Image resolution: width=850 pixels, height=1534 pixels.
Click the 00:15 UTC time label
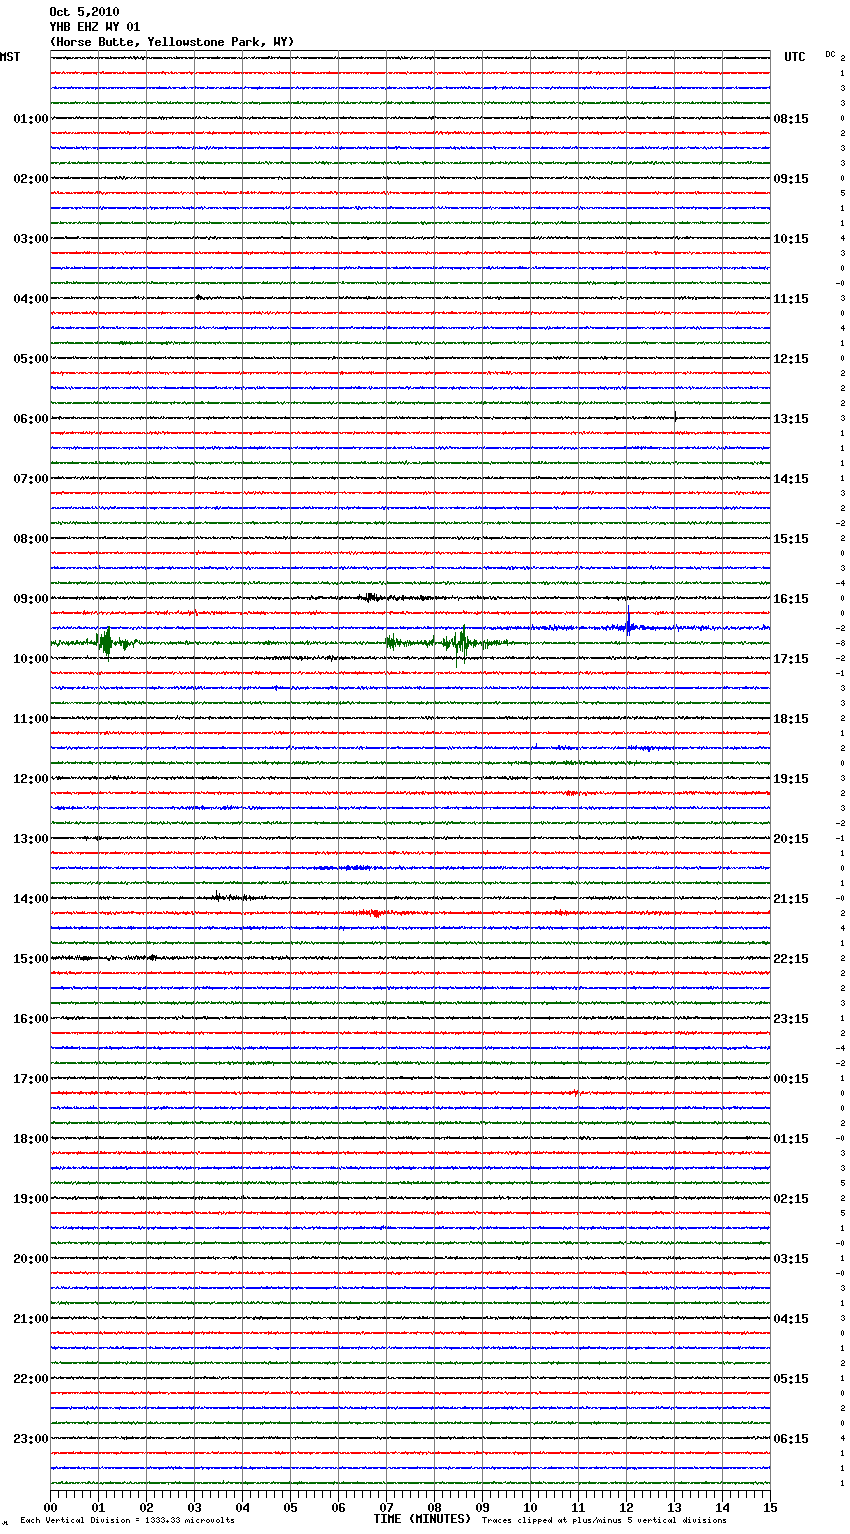[791, 1079]
